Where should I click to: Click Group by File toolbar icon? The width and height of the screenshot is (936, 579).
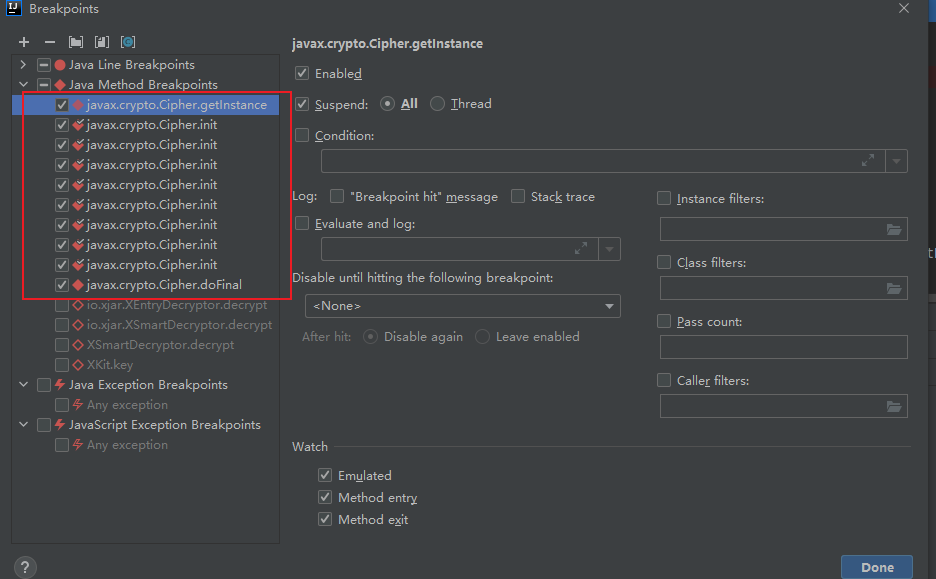(101, 42)
